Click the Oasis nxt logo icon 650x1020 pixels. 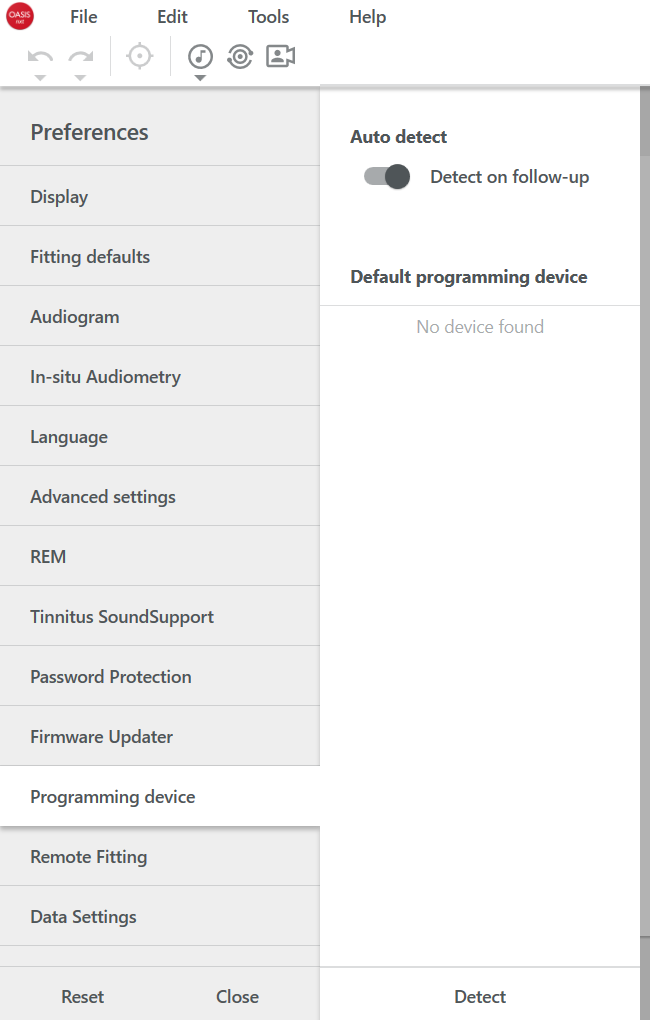click(20, 16)
